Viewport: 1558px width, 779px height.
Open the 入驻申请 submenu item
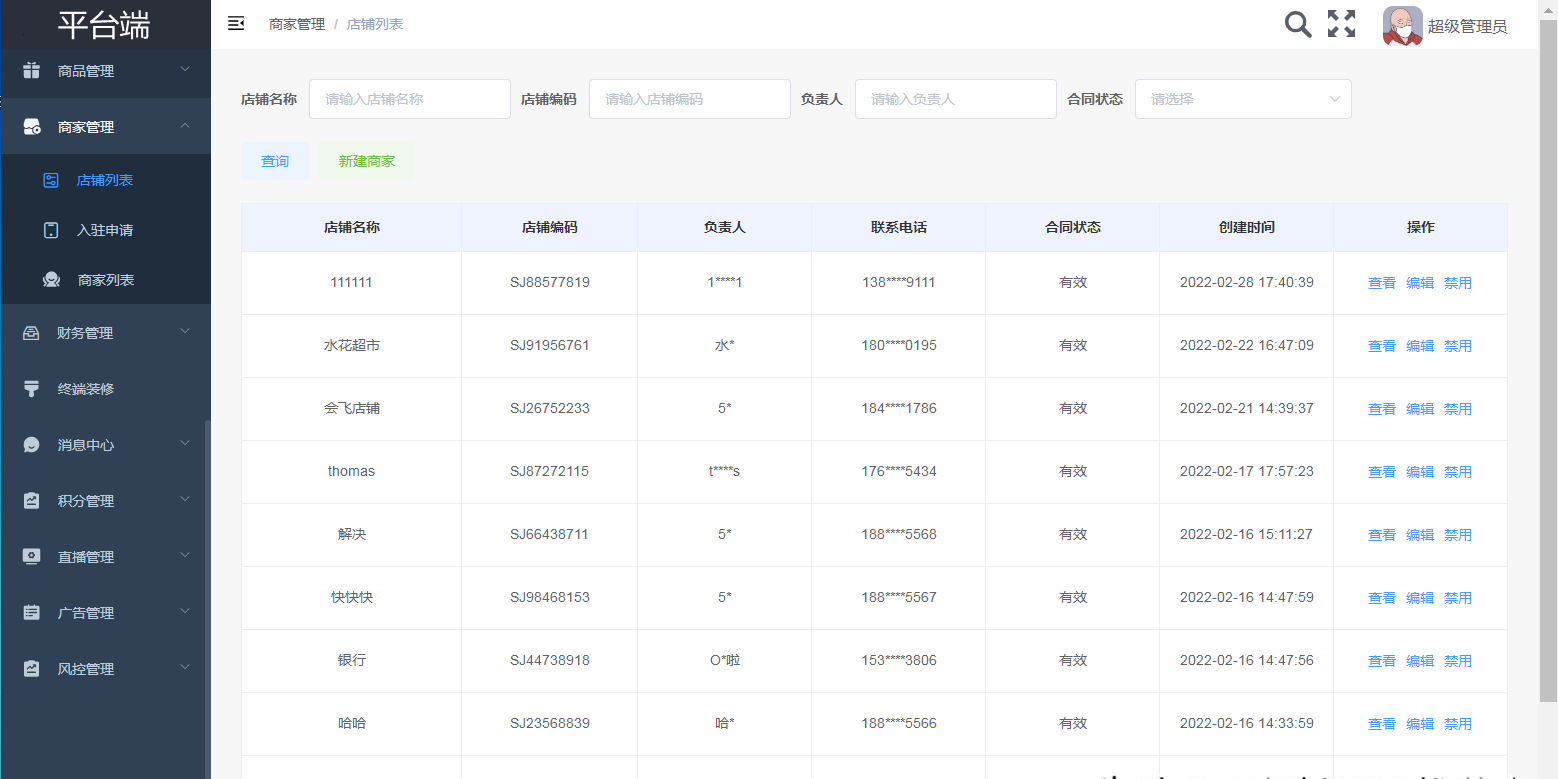click(105, 230)
